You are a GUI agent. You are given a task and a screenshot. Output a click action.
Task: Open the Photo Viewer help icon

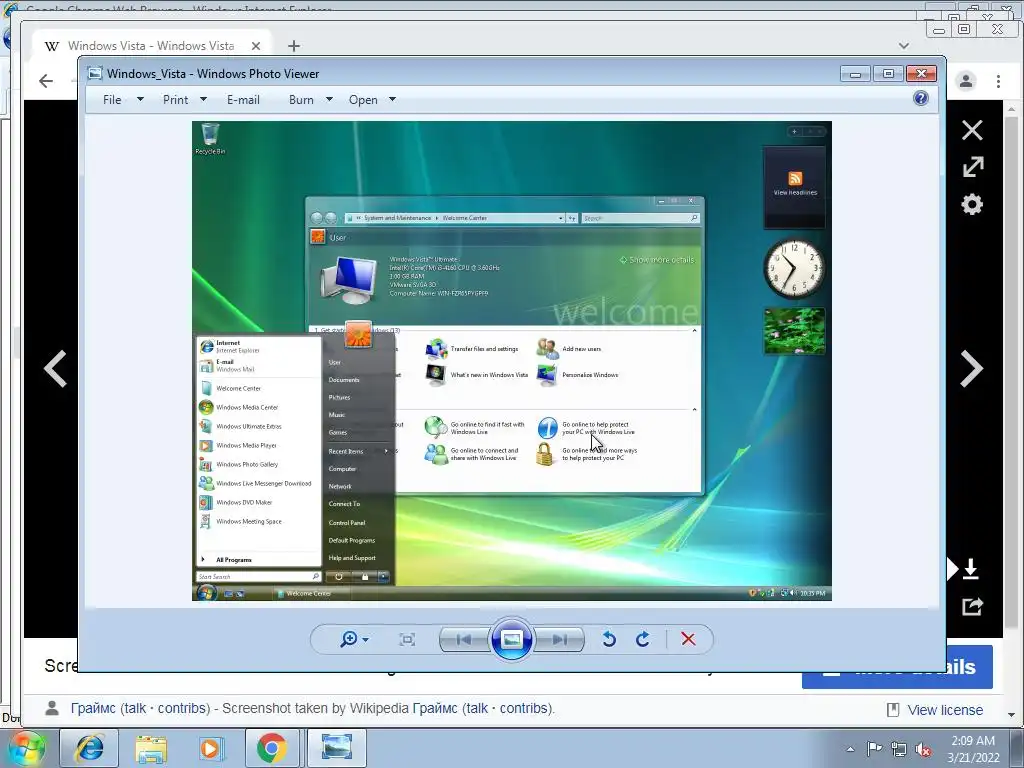[x=921, y=99]
